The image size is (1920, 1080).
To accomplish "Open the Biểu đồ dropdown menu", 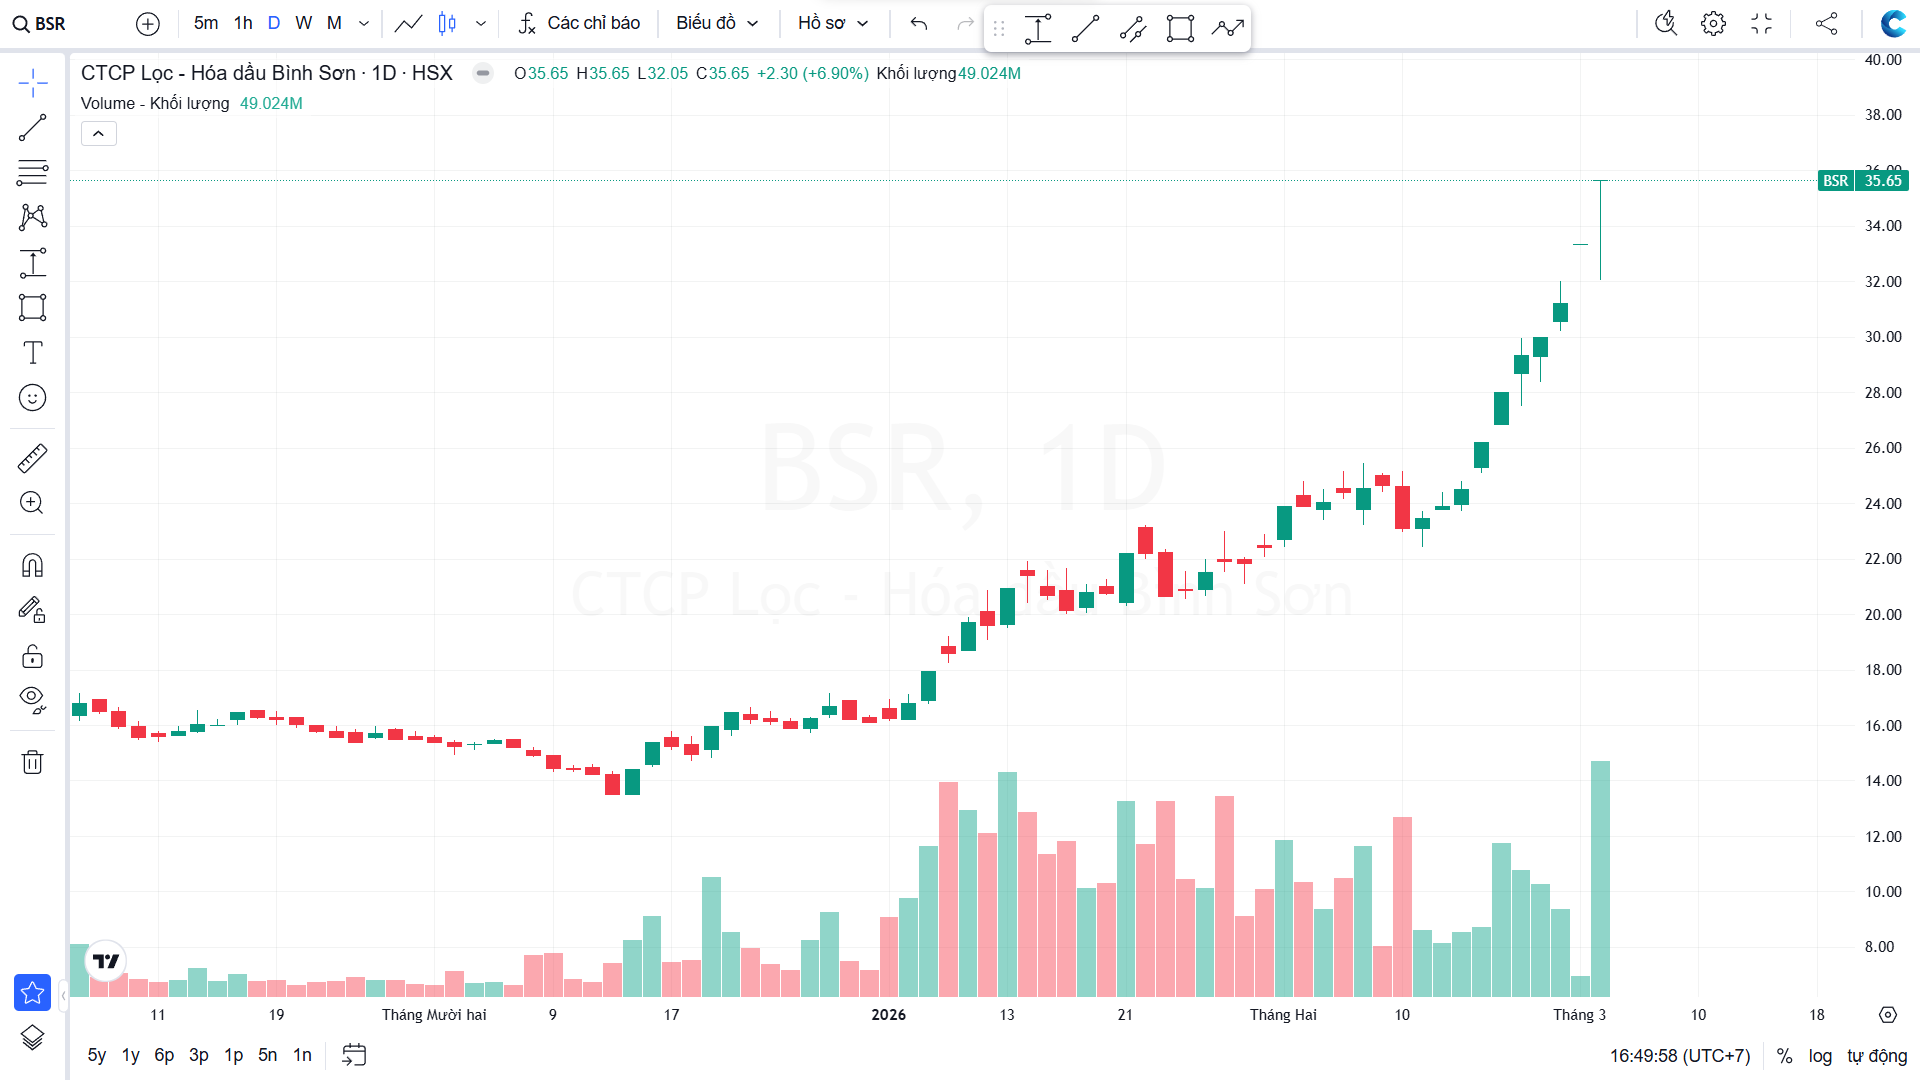I will click(717, 23).
